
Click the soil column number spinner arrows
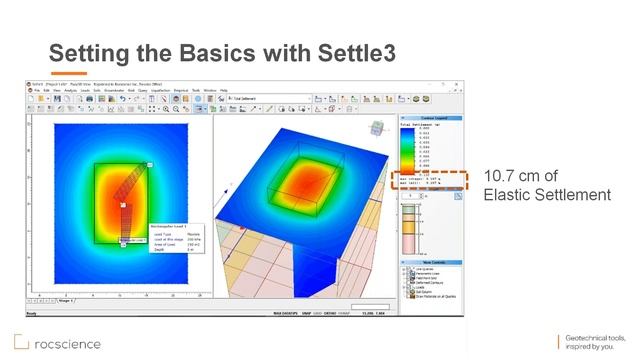[421, 196]
